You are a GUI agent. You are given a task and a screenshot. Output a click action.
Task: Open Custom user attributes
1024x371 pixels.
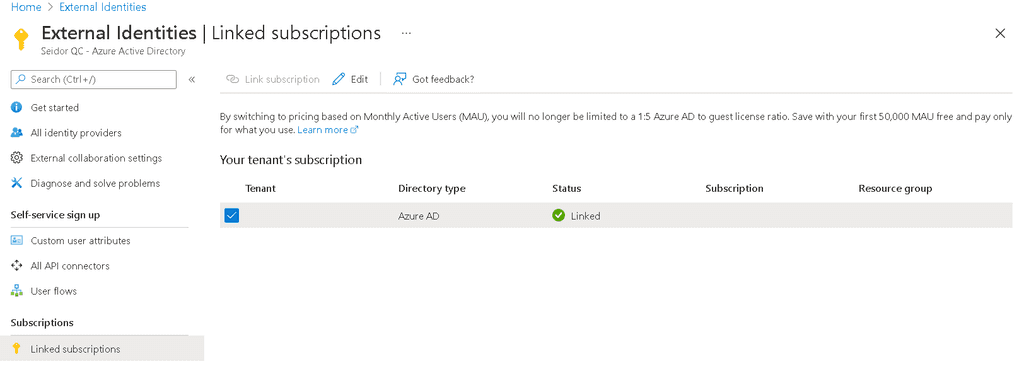[x=80, y=240]
